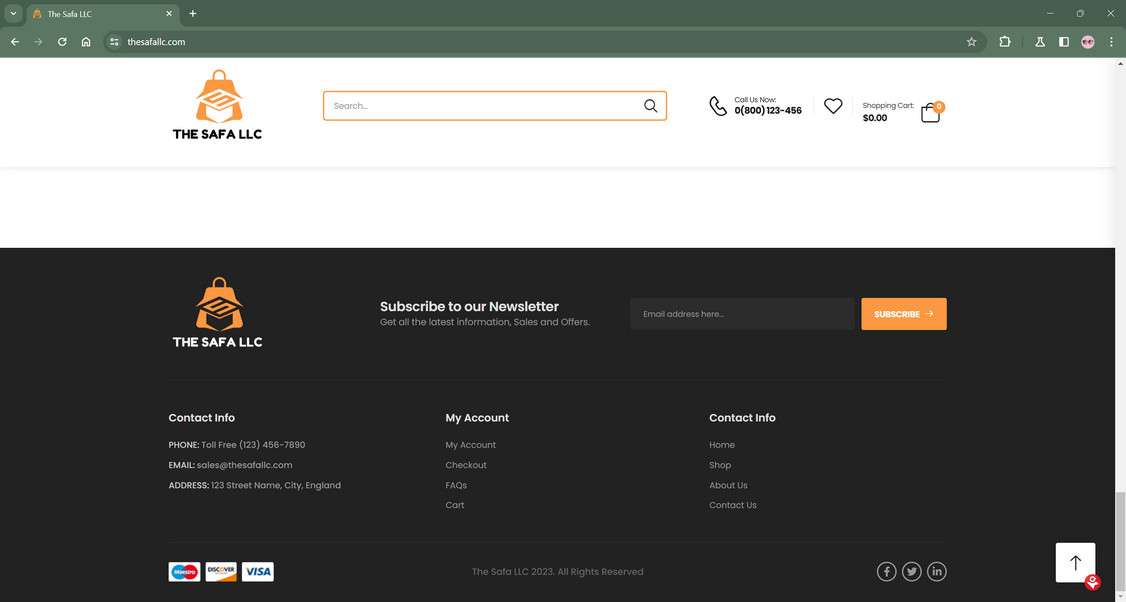Click the address bar URL

[156, 42]
